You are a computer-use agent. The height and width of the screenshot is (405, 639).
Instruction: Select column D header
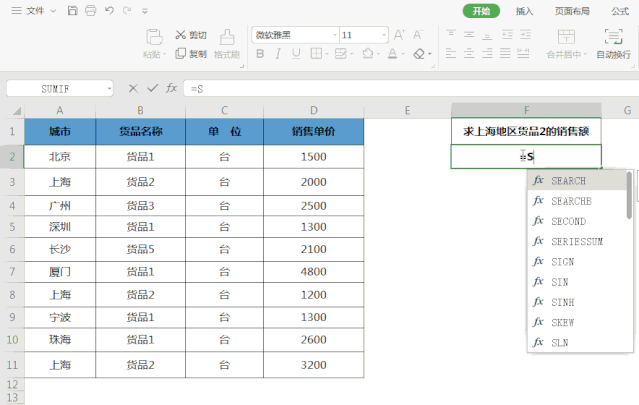(313, 110)
